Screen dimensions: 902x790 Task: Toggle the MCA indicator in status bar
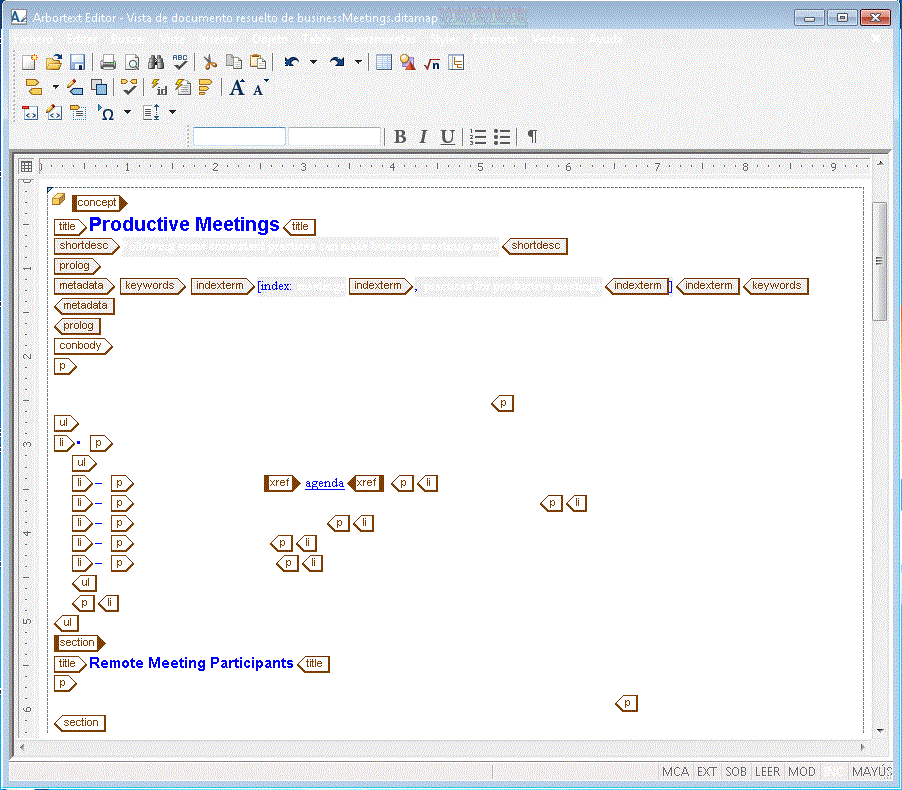click(675, 772)
